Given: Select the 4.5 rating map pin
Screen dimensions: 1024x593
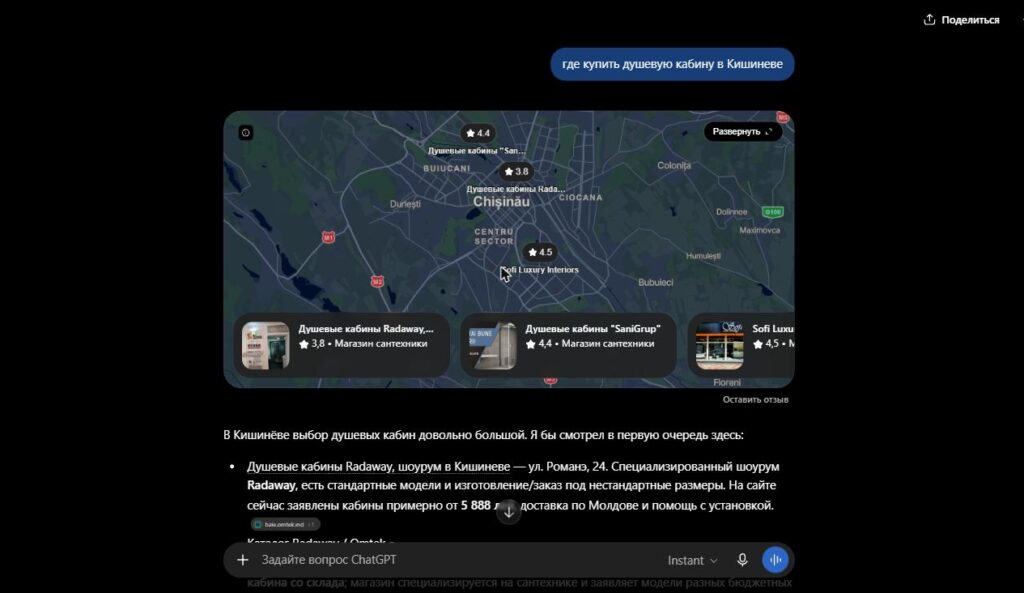Looking at the screenshot, I should click(539, 252).
